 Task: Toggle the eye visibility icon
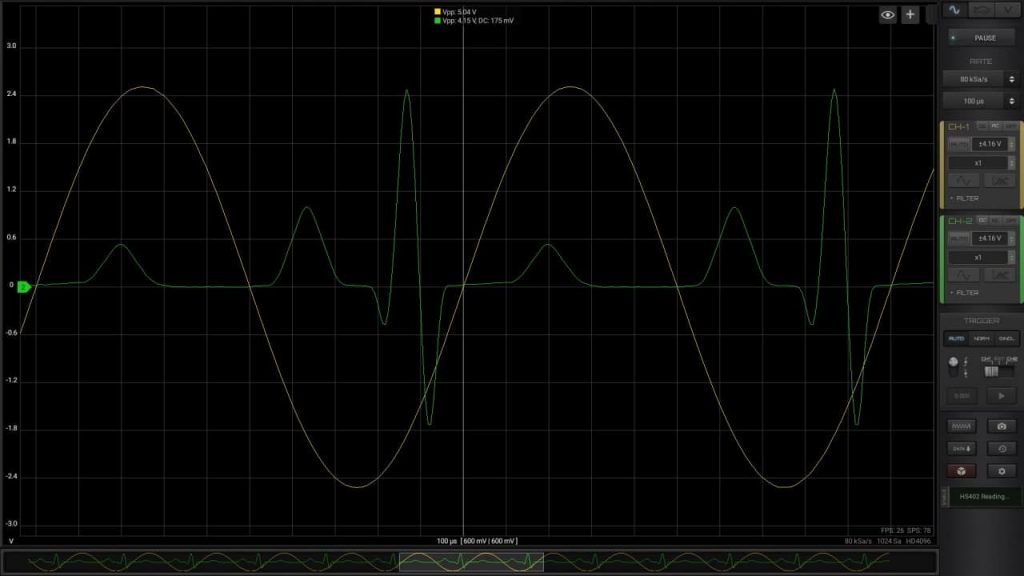point(887,14)
